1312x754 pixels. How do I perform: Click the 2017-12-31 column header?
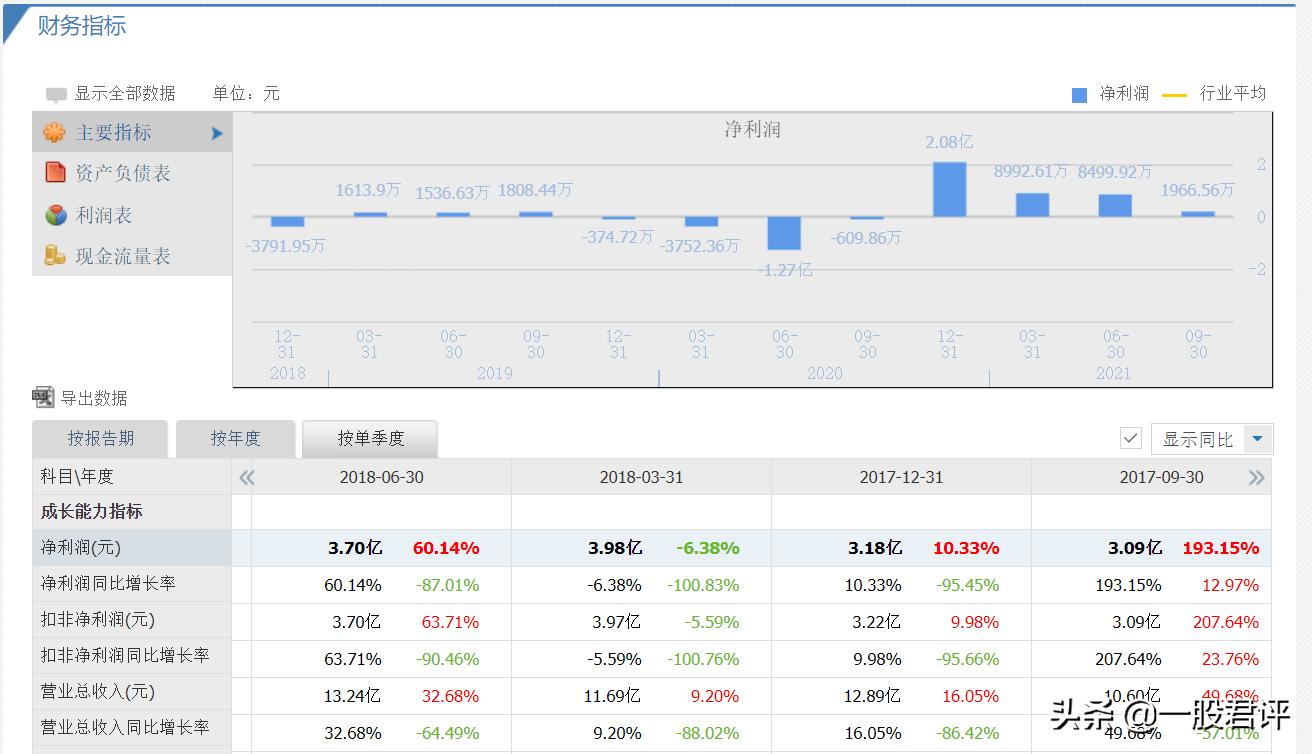pos(901,477)
